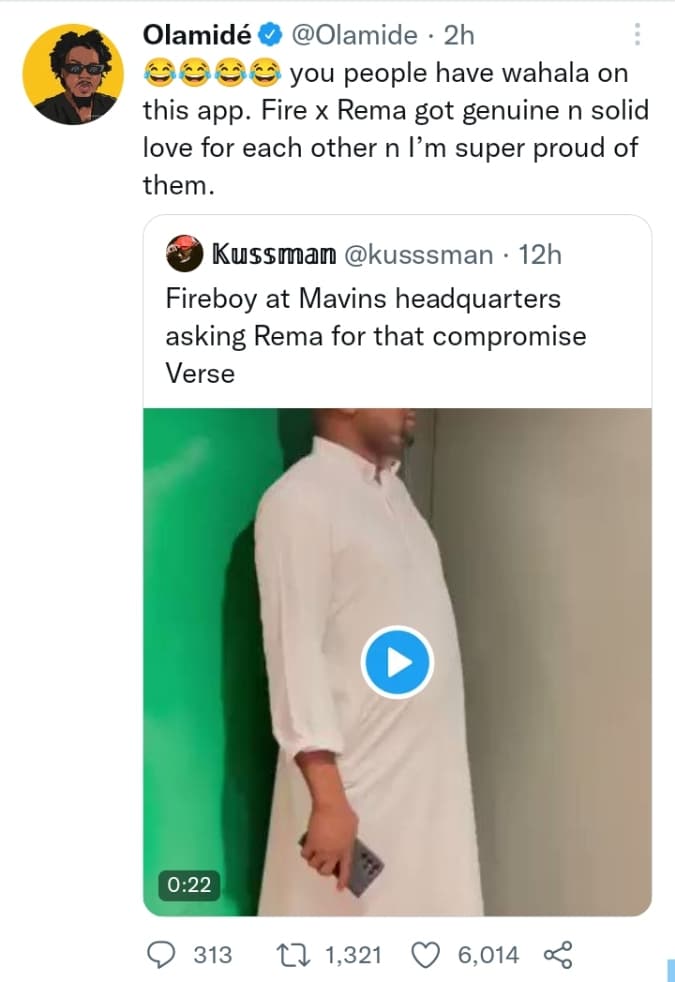This screenshot has height=982, width=675.
Task: Open the @kusssman handle
Action: [x=418, y=254]
